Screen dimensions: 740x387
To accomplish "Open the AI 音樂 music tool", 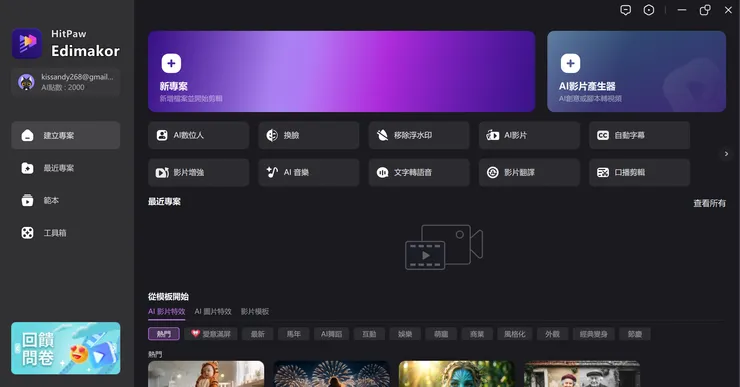I will pos(309,172).
